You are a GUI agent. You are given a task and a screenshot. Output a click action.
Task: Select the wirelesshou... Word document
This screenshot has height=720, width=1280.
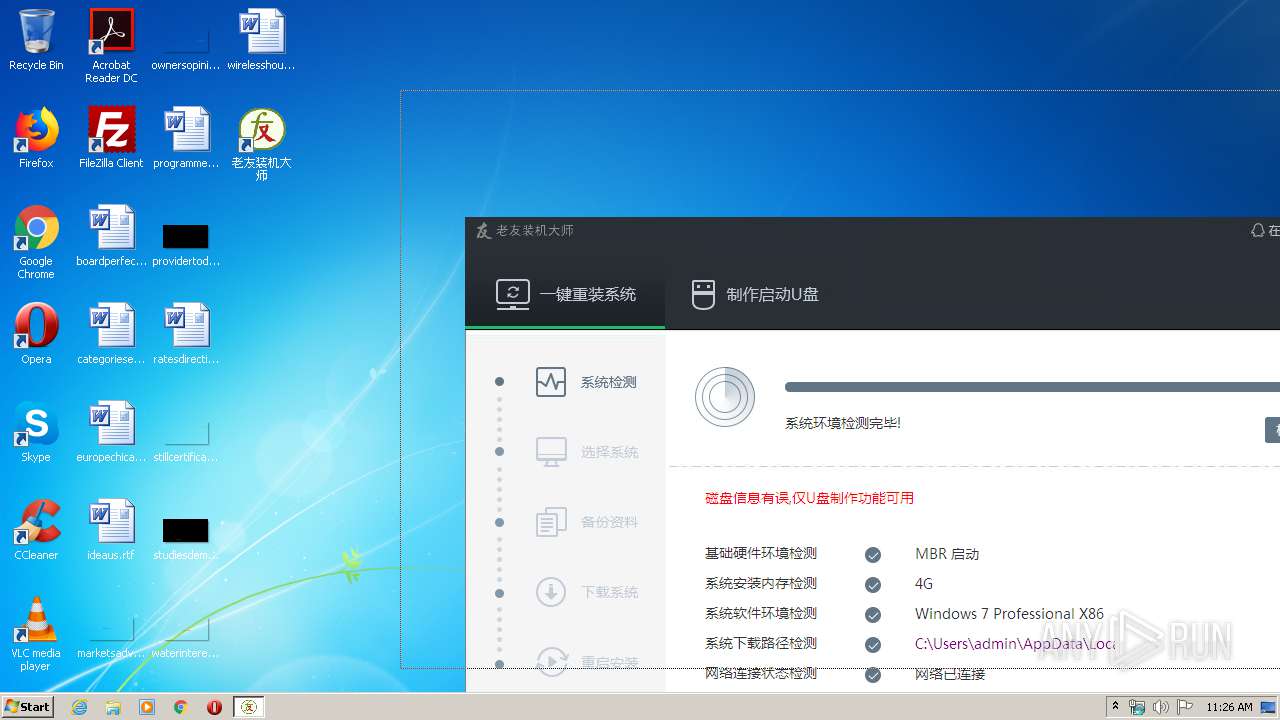coord(261,41)
